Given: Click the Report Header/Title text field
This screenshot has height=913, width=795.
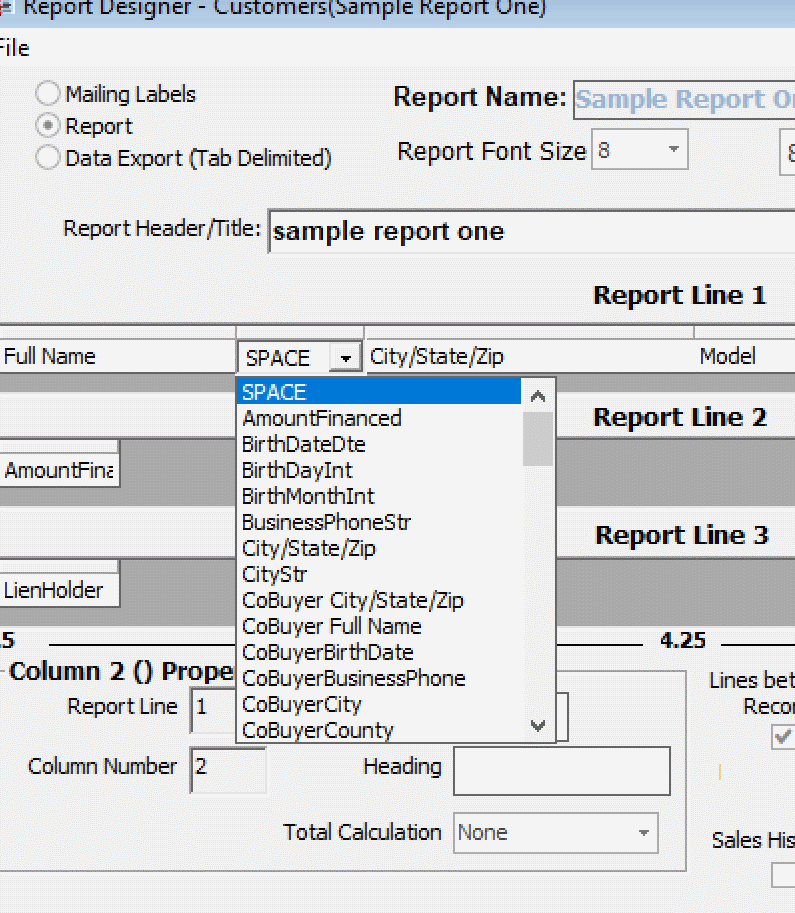Looking at the screenshot, I should pyautogui.click(x=532, y=232).
